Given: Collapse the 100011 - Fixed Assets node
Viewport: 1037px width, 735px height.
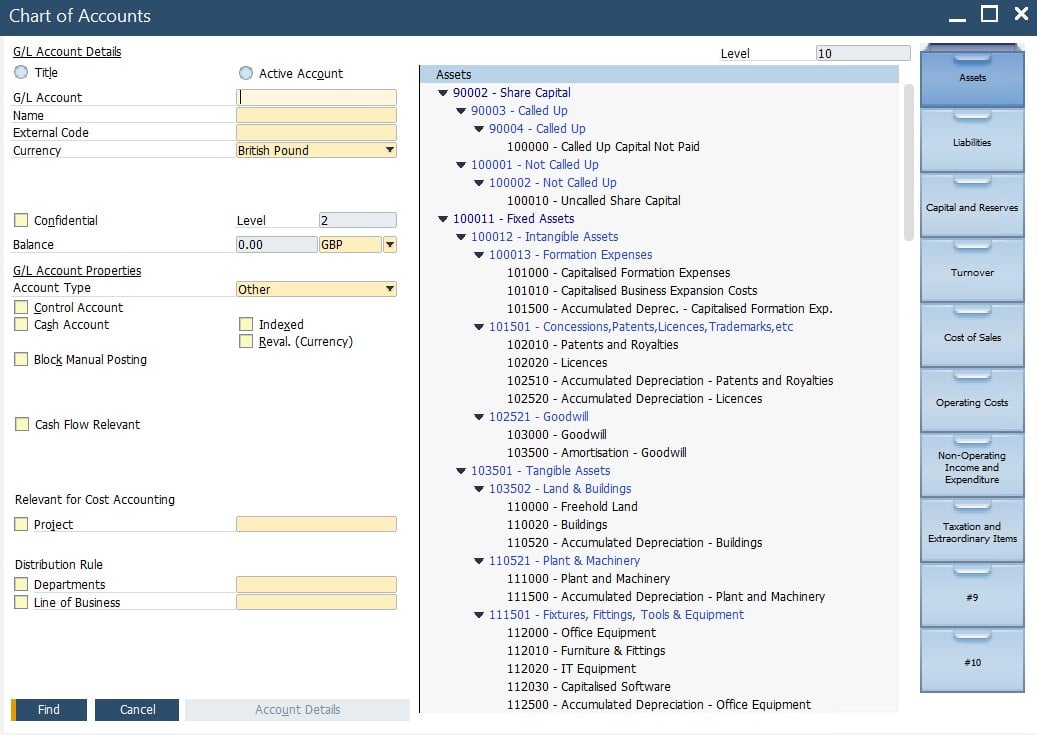Looking at the screenshot, I should click(442, 219).
